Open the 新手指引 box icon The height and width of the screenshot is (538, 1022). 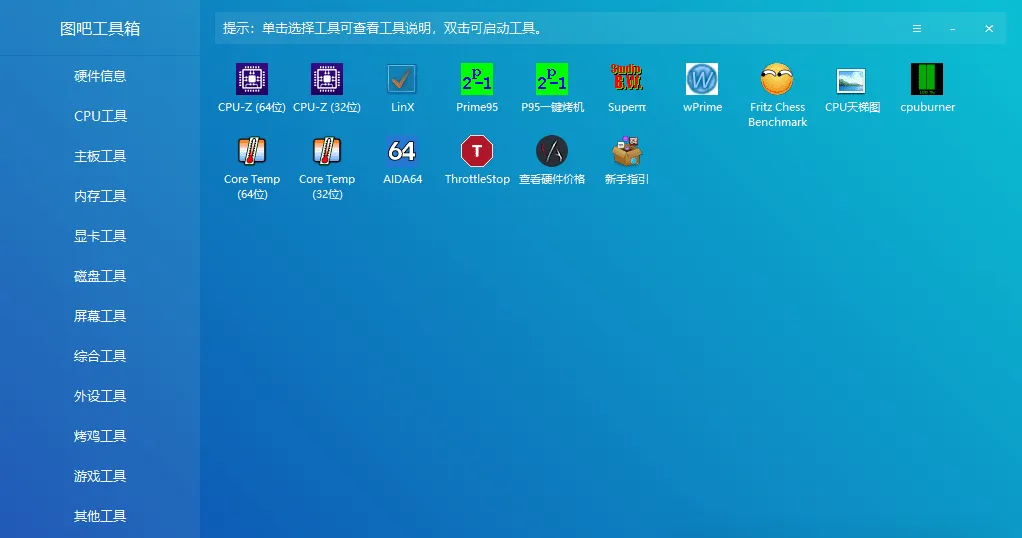[626, 151]
